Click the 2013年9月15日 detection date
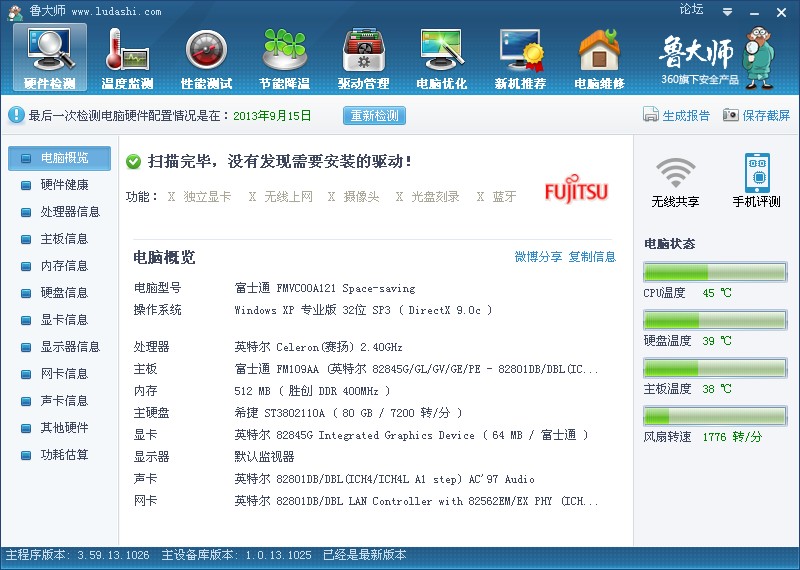Image resolution: width=800 pixels, height=570 pixels. click(x=272, y=116)
